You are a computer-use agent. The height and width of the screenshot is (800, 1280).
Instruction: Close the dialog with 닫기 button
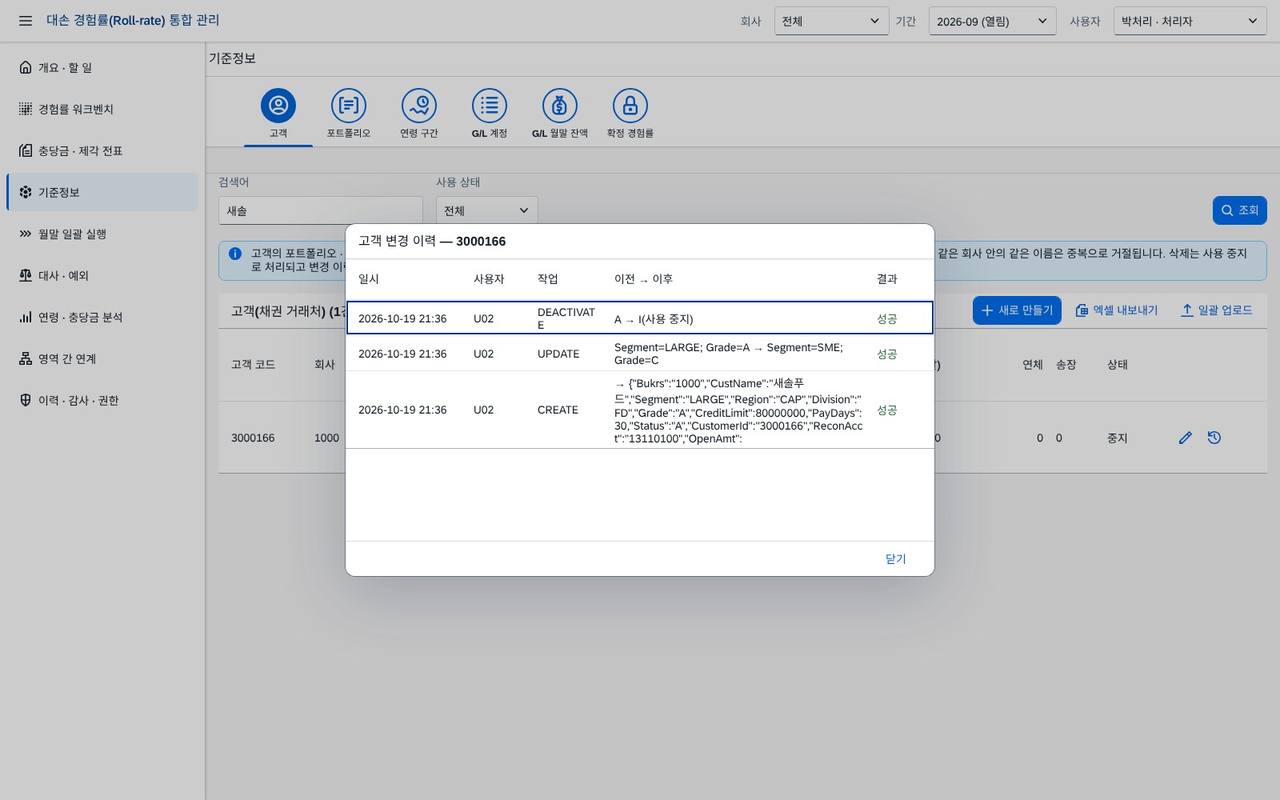click(x=895, y=559)
